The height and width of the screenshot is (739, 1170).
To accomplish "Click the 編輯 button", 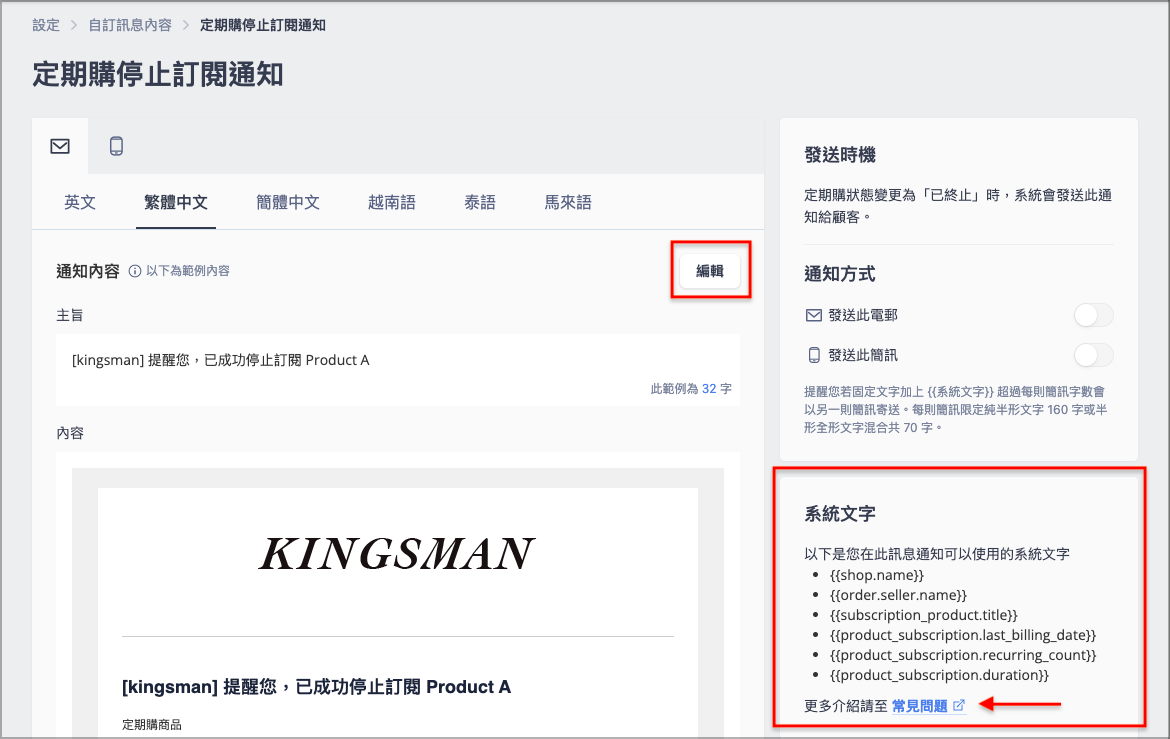I will click(x=710, y=271).
